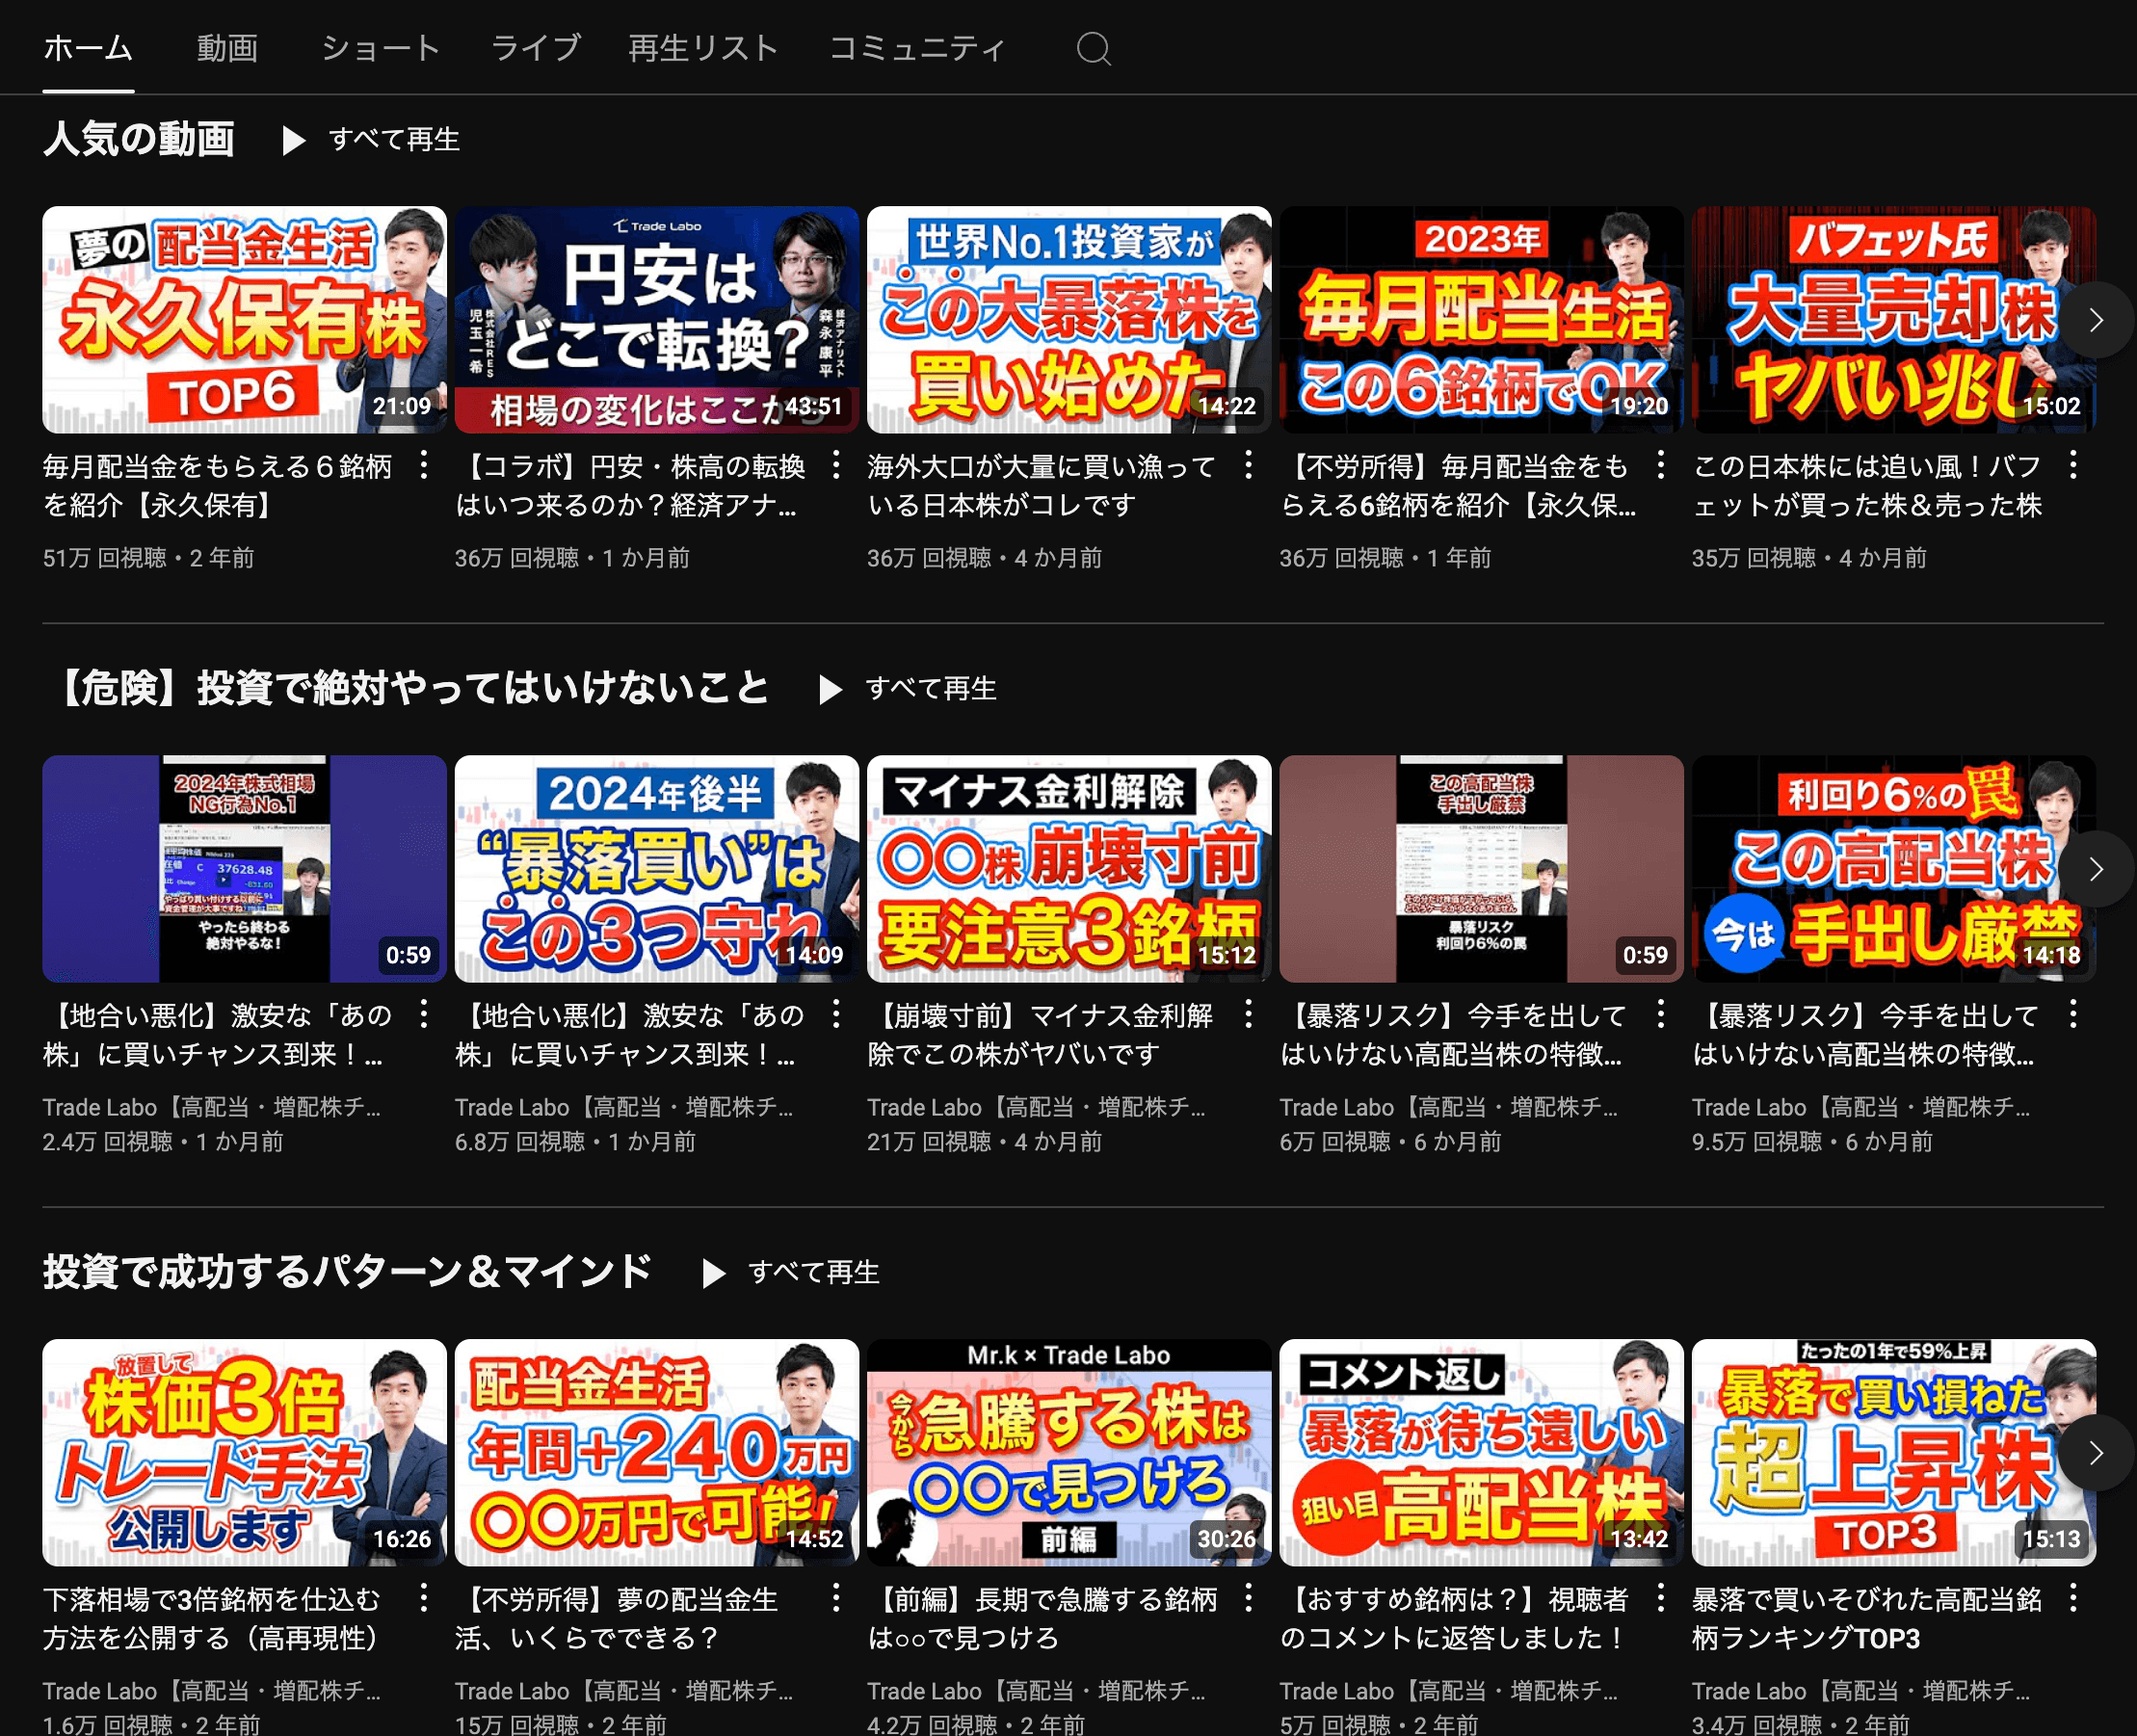Viewport: 2137px width, 1736px height.
Task: Expand the 人気の動画 row with the right arrow
Action: click(2096, 320)
